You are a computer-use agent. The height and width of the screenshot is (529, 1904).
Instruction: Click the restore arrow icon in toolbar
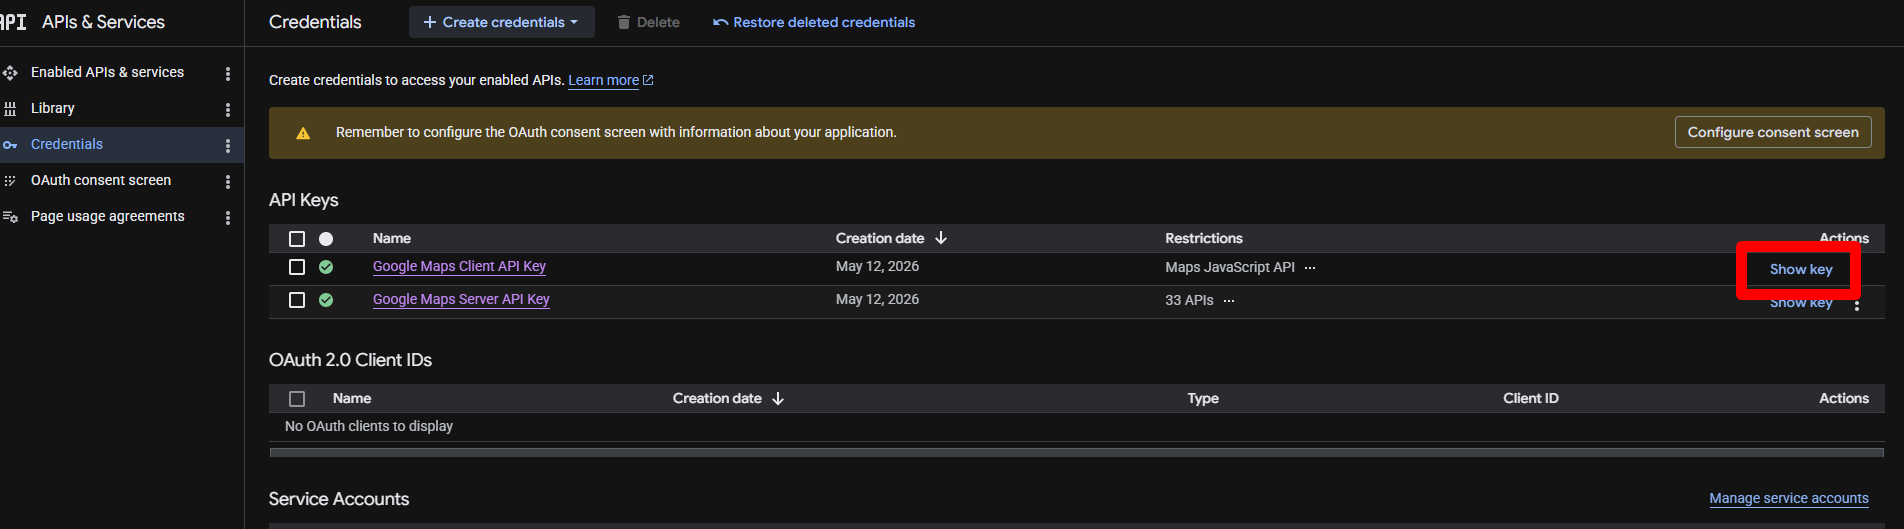pyautogui.click(x=720, y=22)
